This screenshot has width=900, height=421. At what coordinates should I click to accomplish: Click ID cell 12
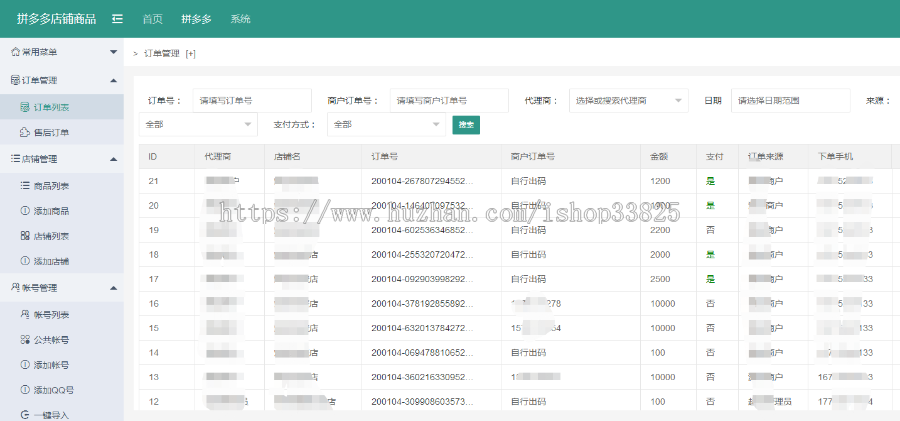pyautogui.click(x=153, y=401)
